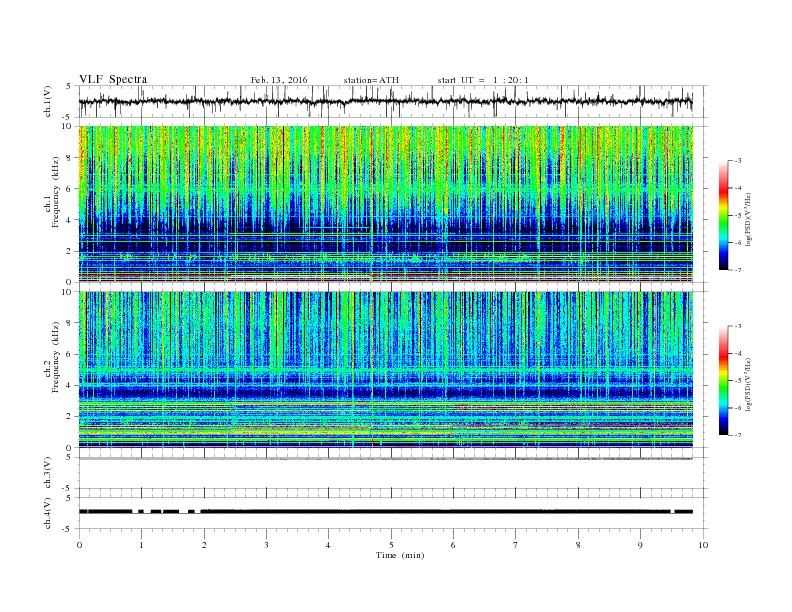Click the "2" label on the Time axis
This screenshot has height=612, width=792.
(204, 545)
